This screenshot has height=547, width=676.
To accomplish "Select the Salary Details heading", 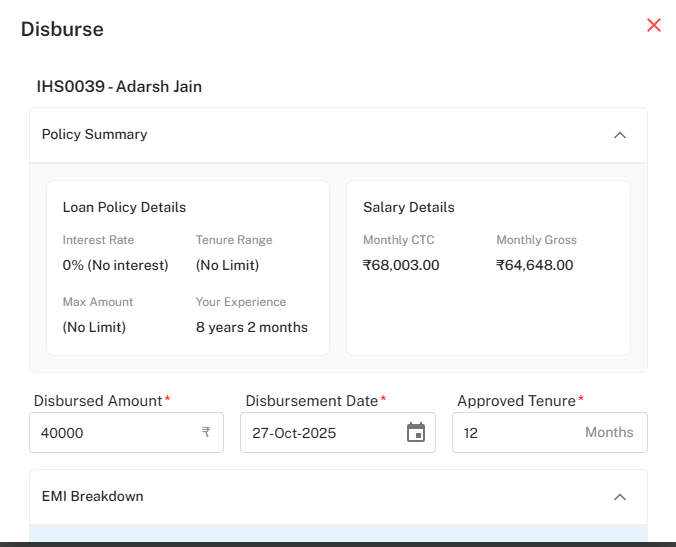I will [408, 207].
